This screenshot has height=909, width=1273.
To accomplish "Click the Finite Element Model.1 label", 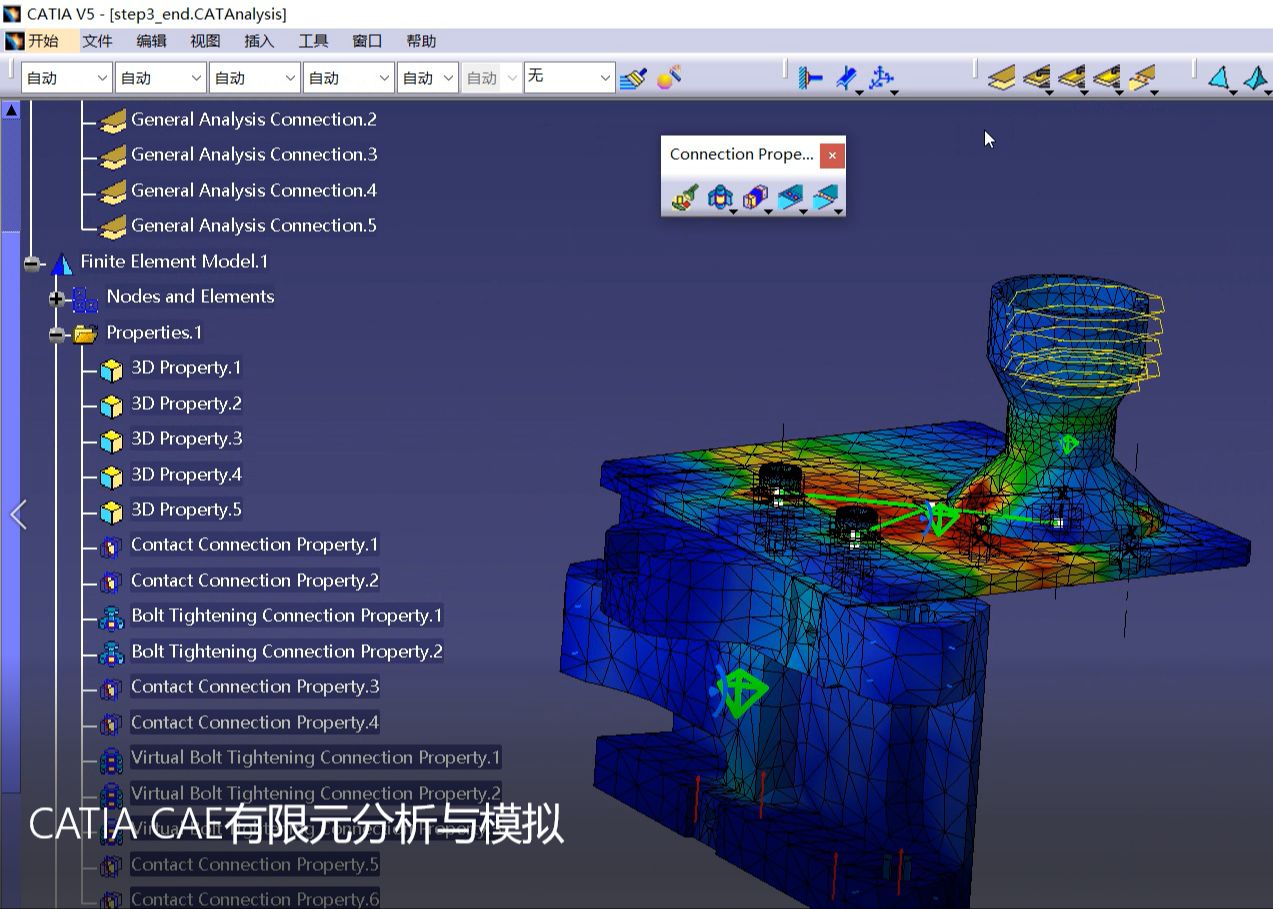I will click(174, 262).
